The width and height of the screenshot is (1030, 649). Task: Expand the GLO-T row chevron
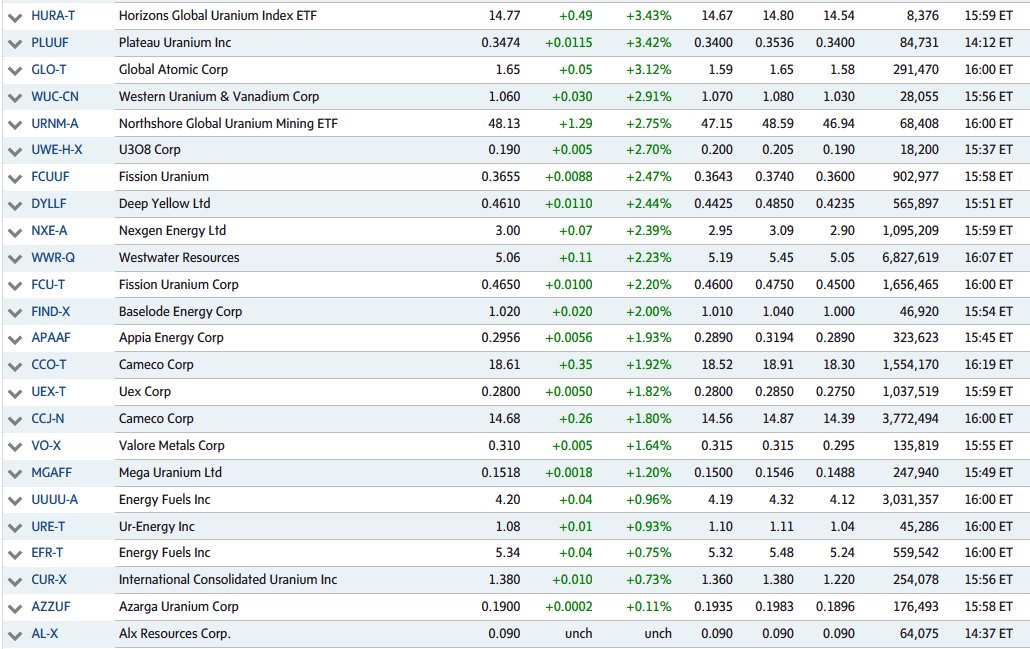pyautogui.click(x=14, y=71)
